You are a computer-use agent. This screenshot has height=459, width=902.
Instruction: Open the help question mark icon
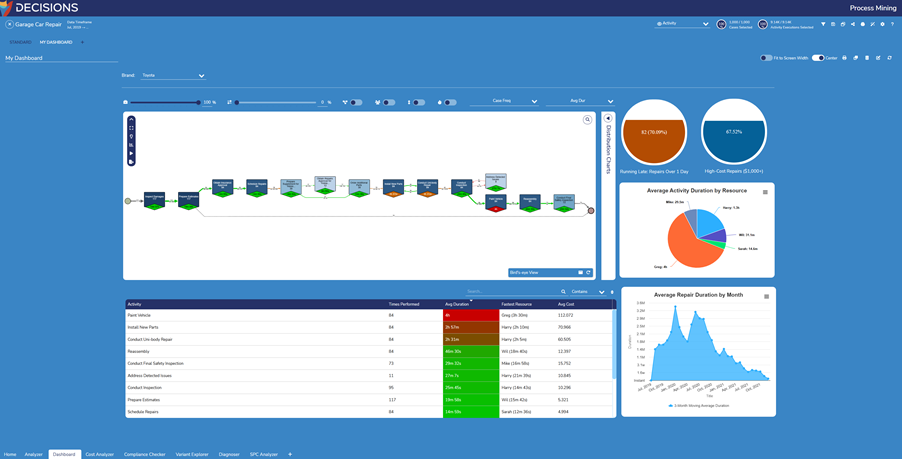(892, 24)
